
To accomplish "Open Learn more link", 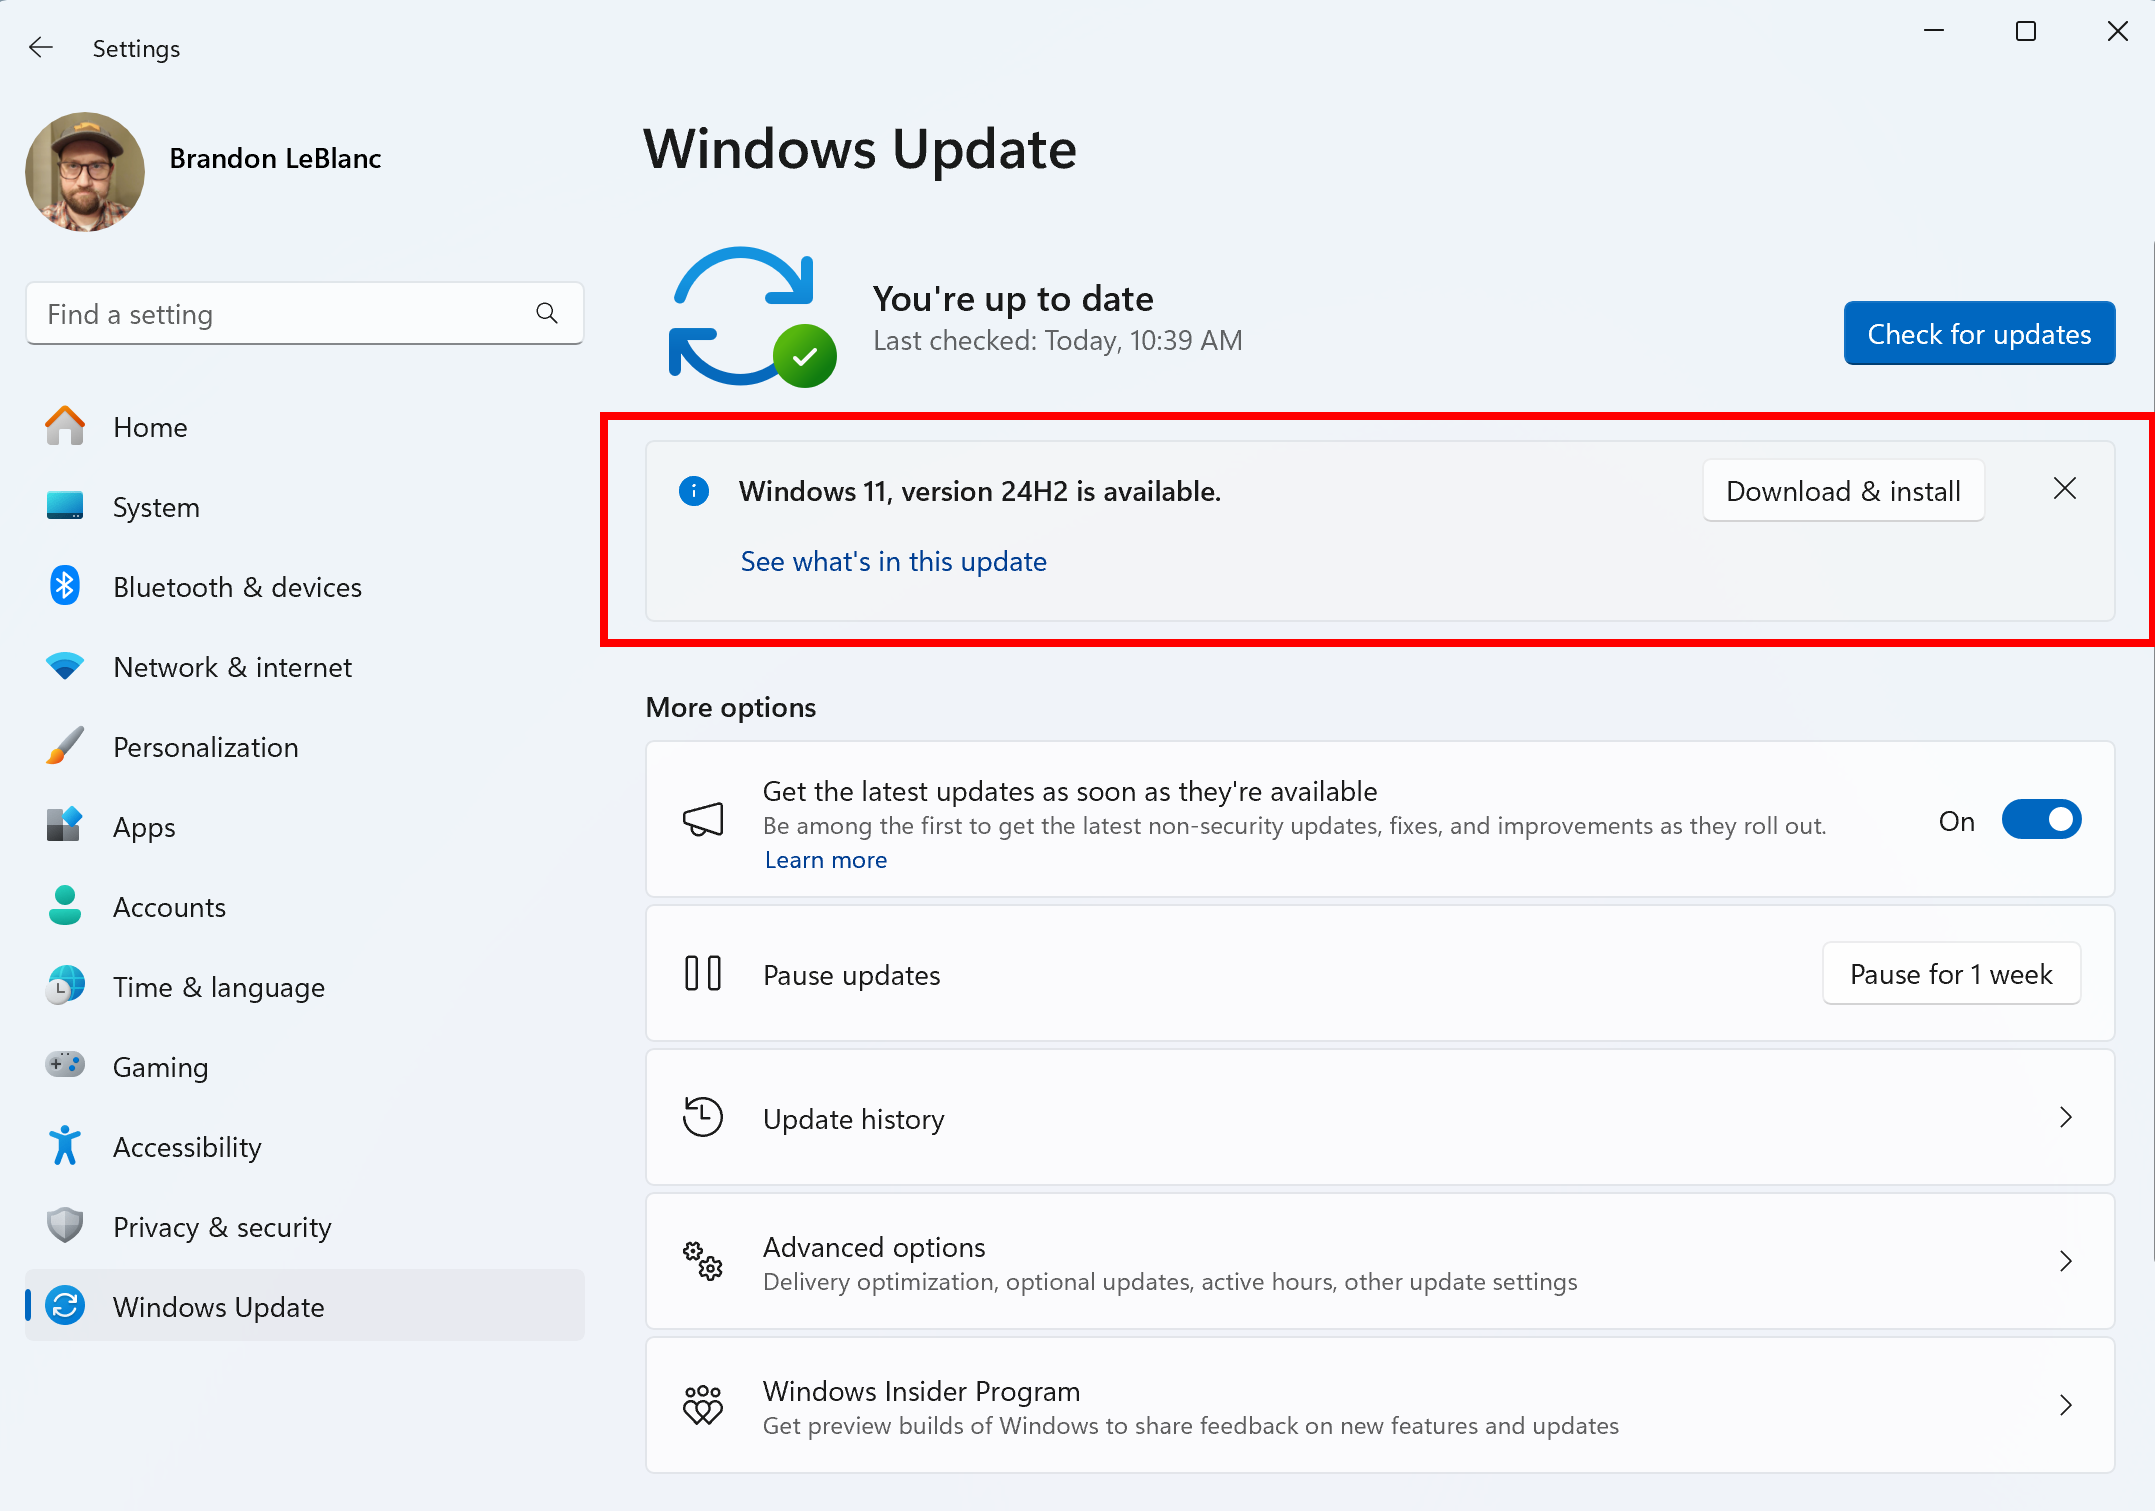I will coord(825,860).
